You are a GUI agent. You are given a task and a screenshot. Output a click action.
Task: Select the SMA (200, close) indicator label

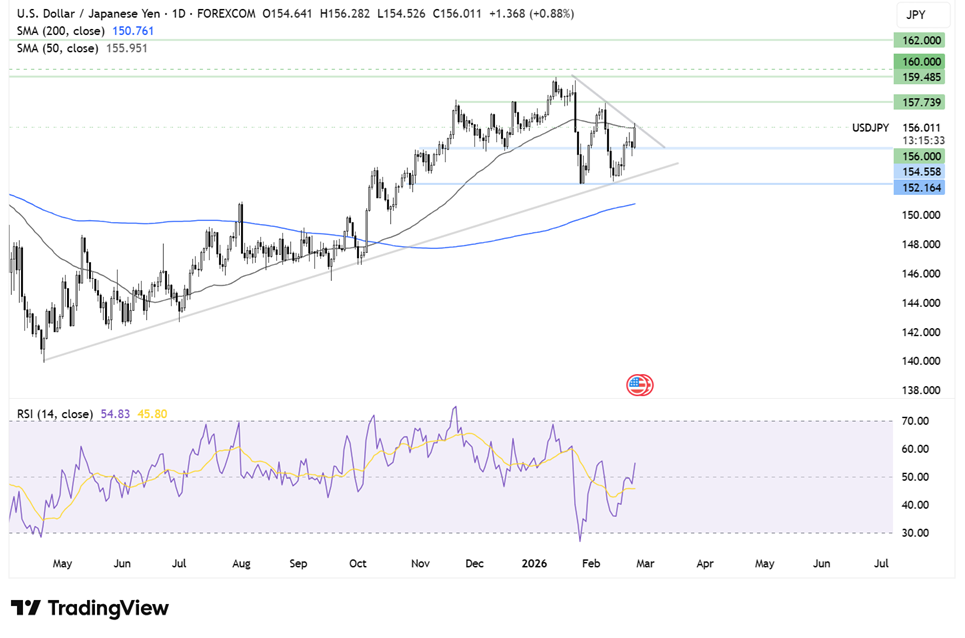tap(60, 31)
